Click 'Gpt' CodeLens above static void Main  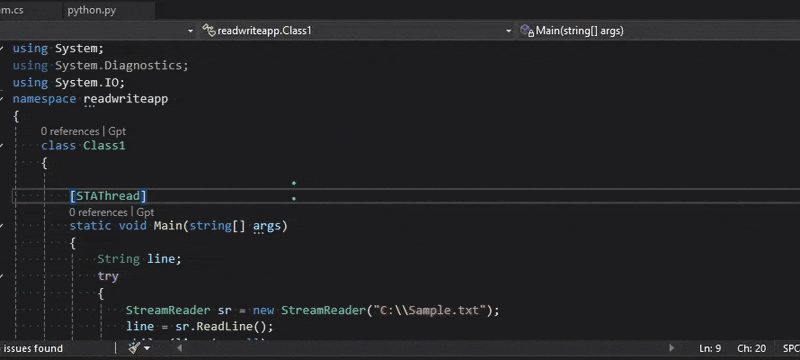click(145, 212)
